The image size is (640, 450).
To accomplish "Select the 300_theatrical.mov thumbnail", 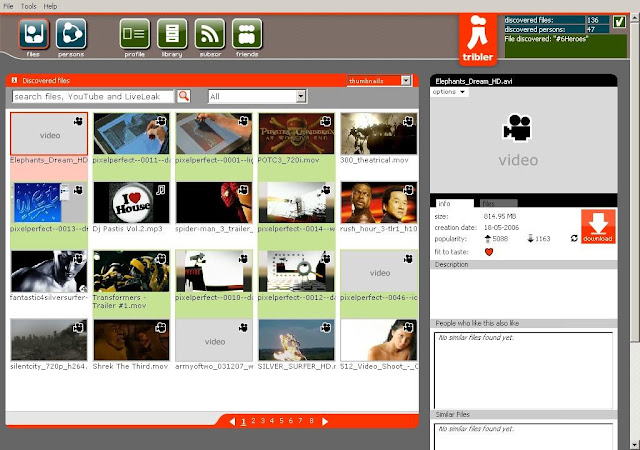I will click(379, 134).
